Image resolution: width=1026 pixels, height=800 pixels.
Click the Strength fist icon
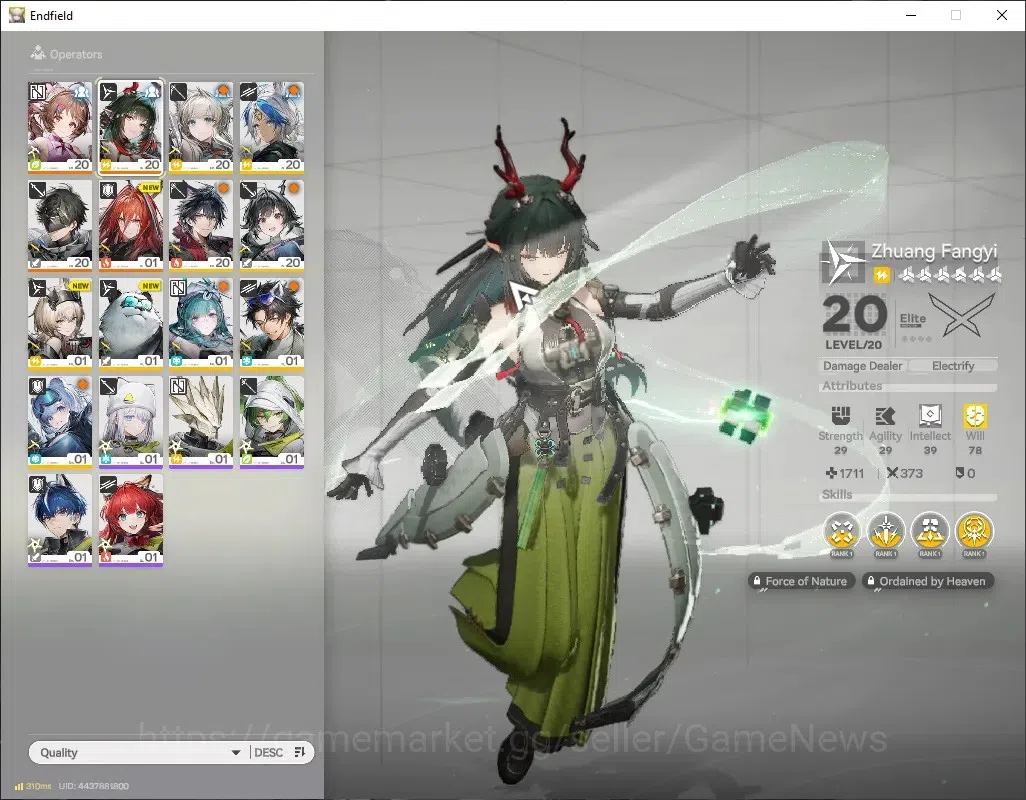tap(840, 415)
